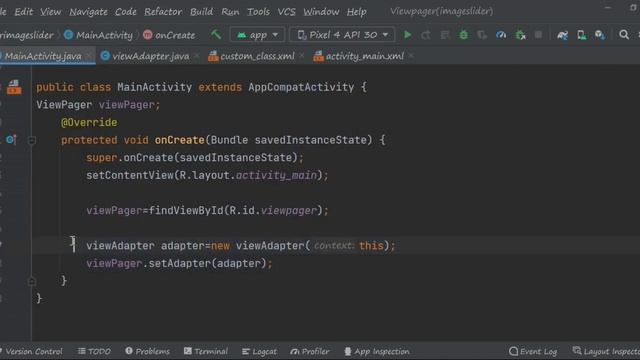This screenshot has height=360, width=640.
Task: Click the Stop app square icon
Action: (538, 35)
